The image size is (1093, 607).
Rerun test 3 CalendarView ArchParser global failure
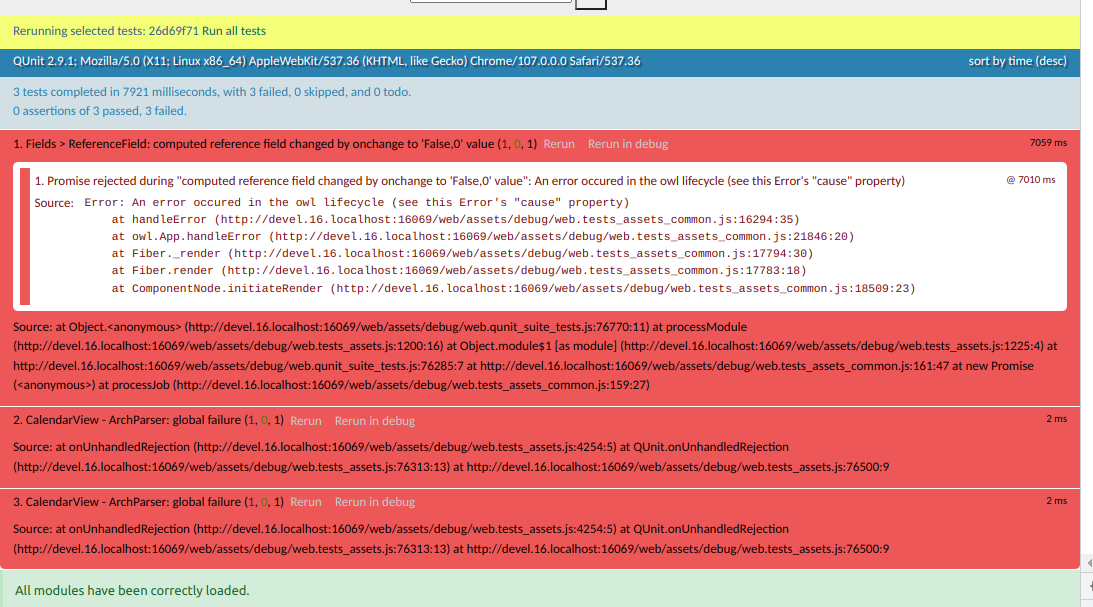(305, 502)
